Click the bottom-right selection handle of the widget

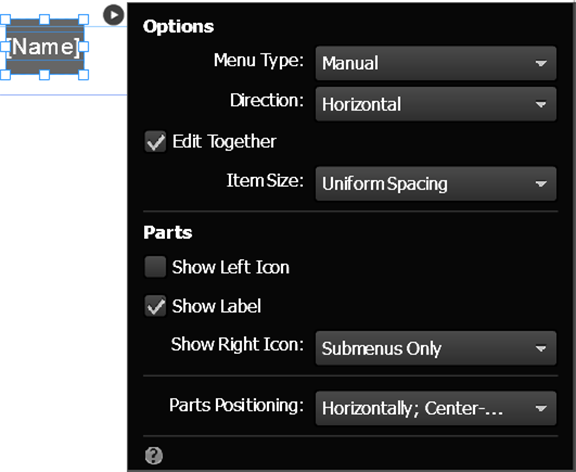tap(83, 75)
